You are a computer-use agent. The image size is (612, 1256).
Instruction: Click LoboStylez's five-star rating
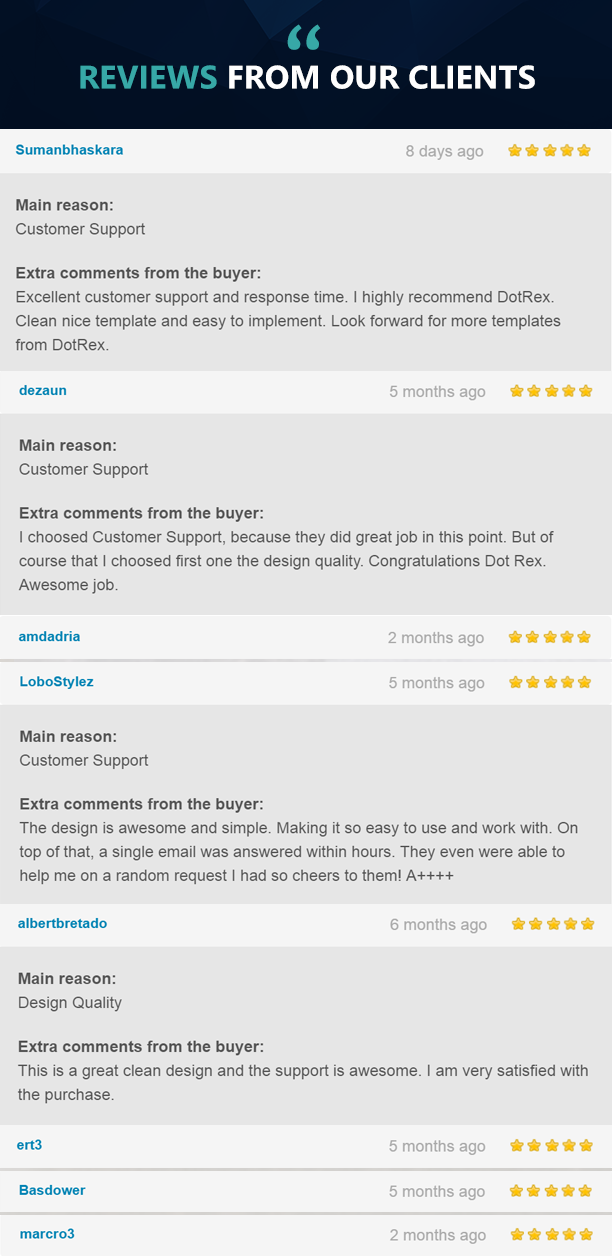tap(551, 682)
